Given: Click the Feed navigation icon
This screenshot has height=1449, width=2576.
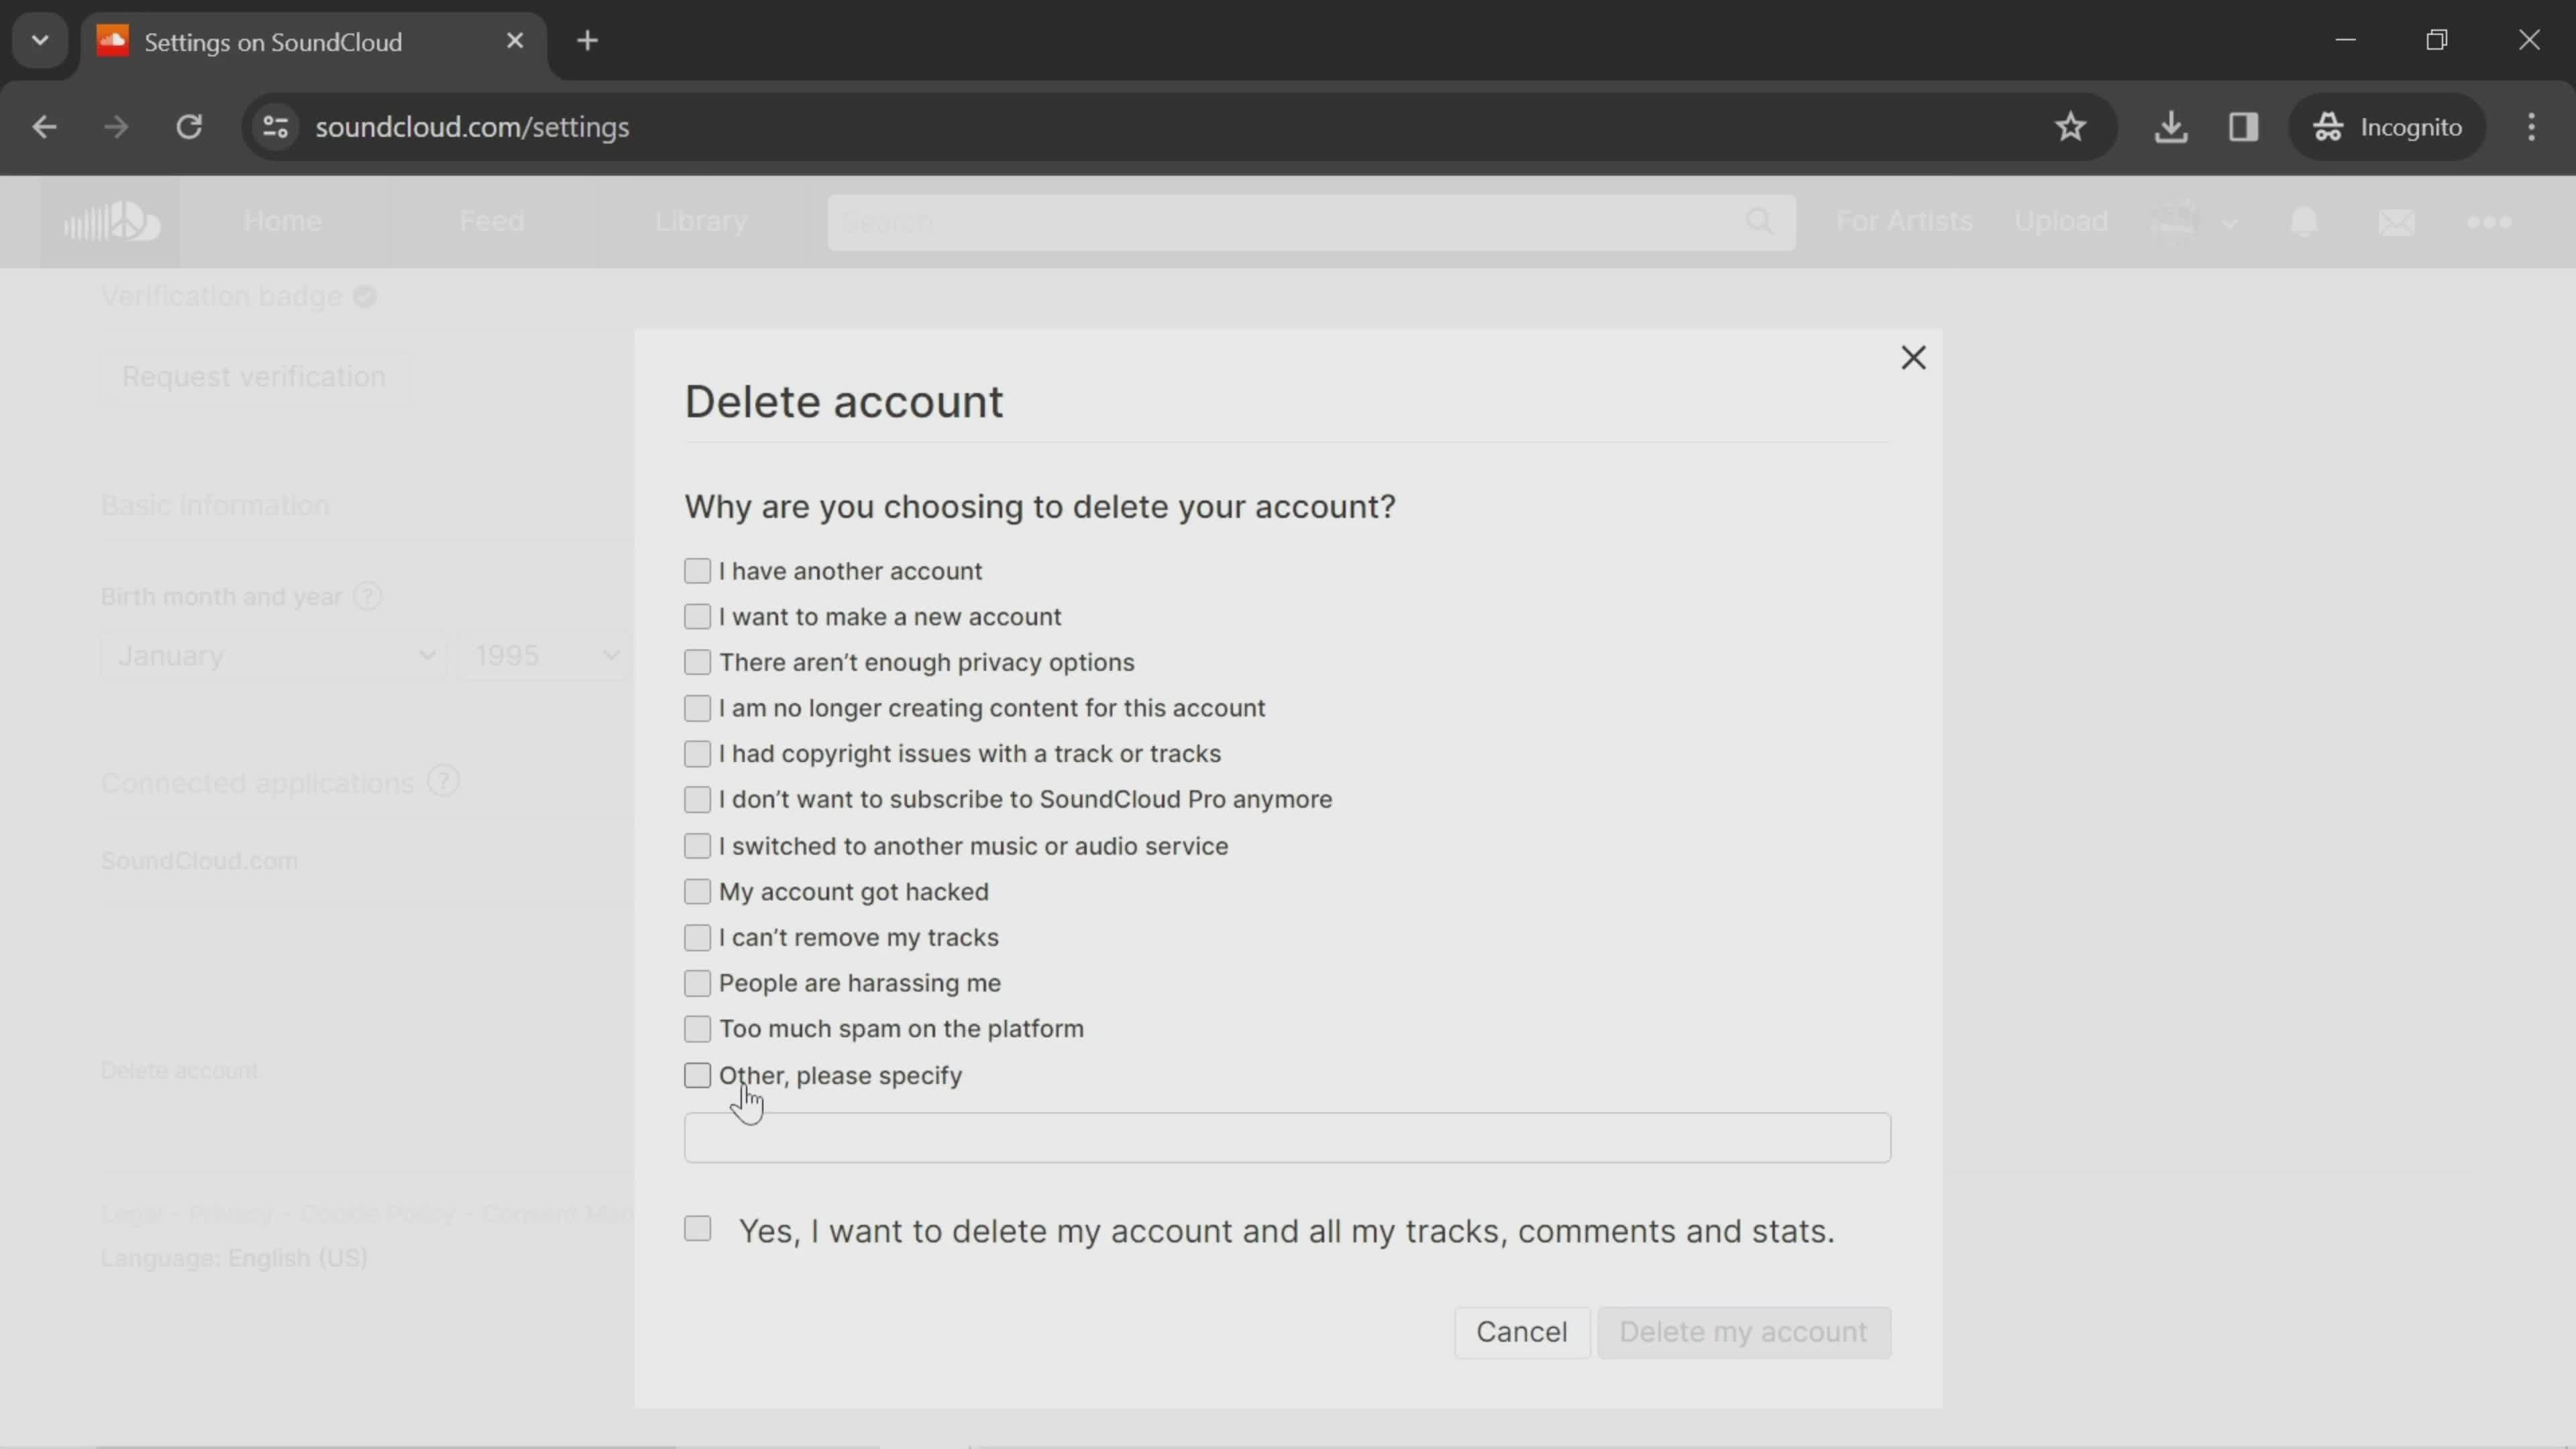Looking at the screenshot, I should (492, 219).
